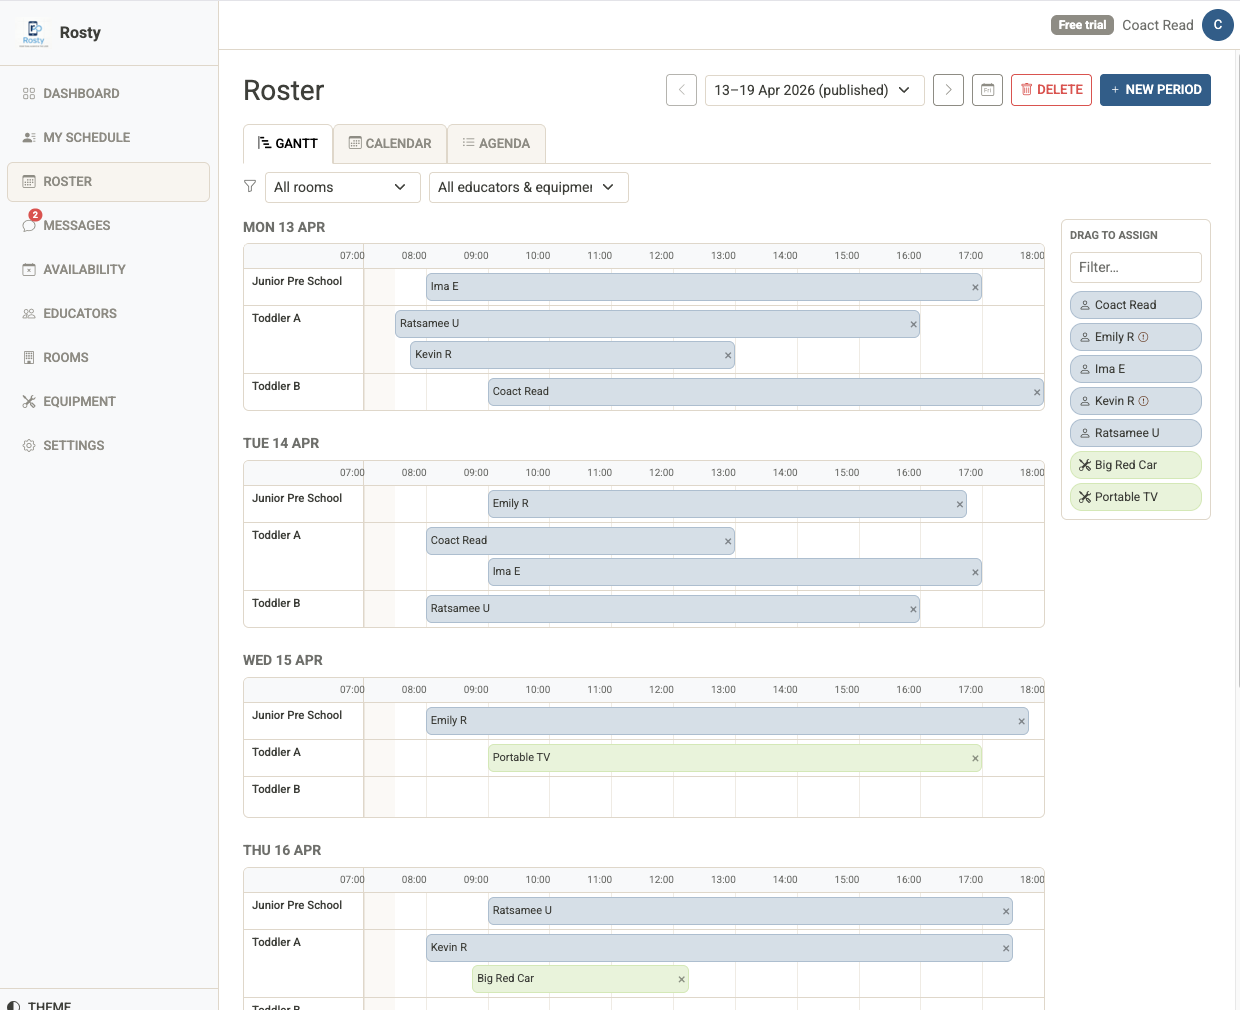This screenshot has width=1240, height=1010.
Task: Click the DELETE button
Action: point(1051,90)
